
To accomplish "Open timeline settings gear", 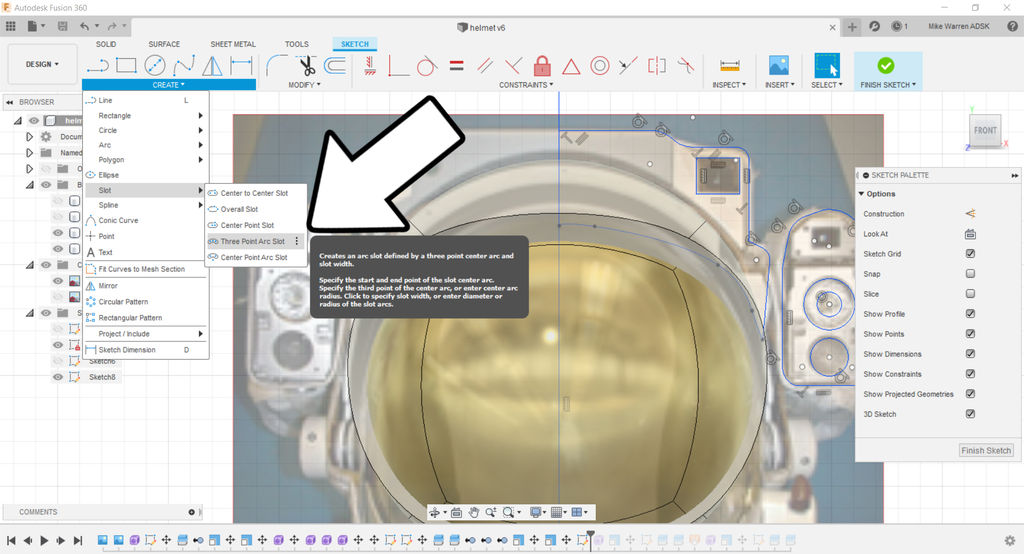I will click(x=1010, y=540).
